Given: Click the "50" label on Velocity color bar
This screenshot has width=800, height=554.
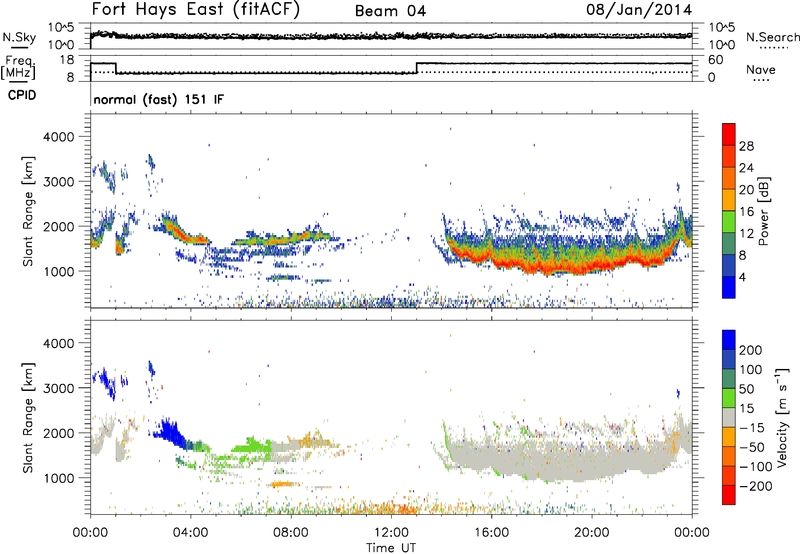Looking at the screenshot, I should coord(746,389).
